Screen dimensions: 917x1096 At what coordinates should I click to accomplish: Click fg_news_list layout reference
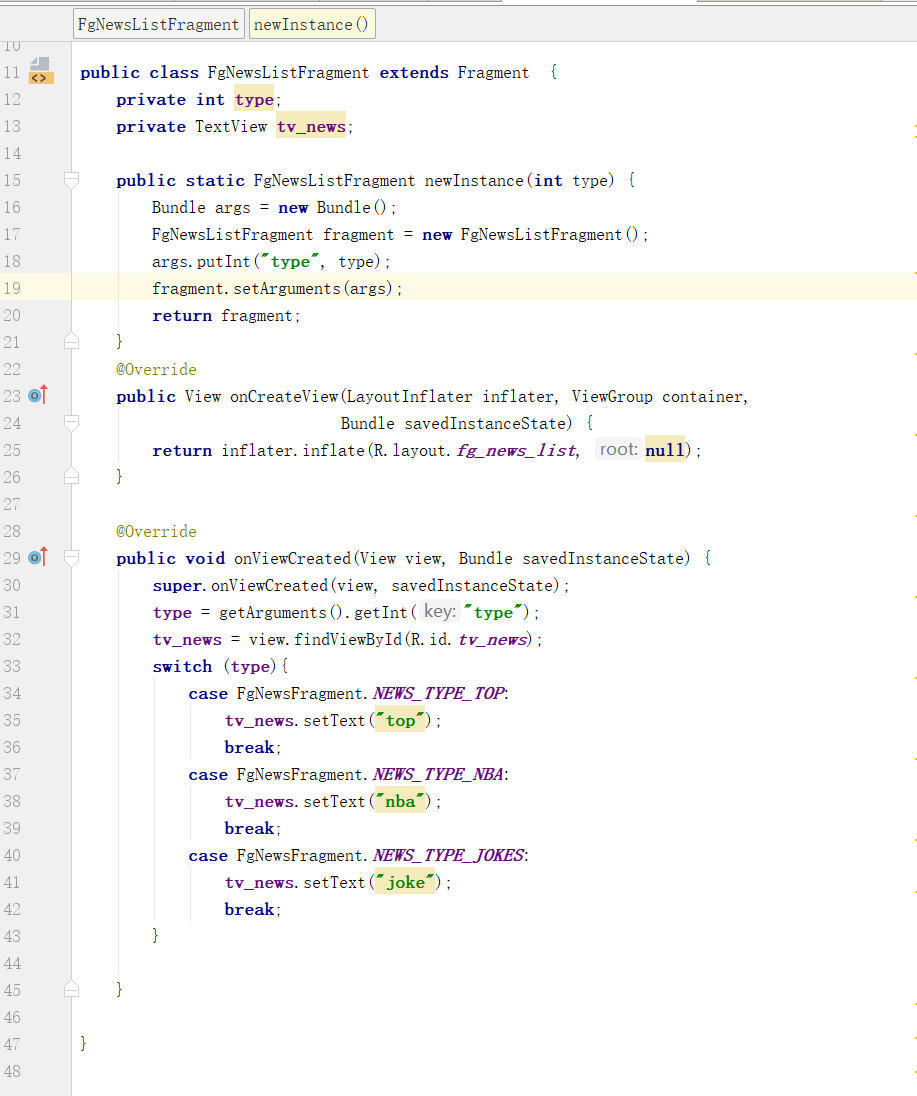(518, 451)
